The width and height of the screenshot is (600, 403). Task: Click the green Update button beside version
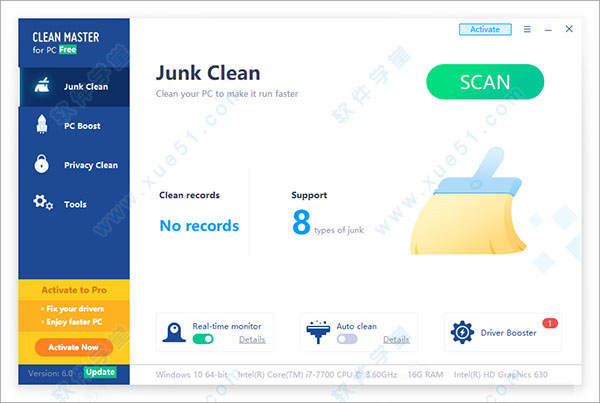pyautogui.click(x=100, y=372)
